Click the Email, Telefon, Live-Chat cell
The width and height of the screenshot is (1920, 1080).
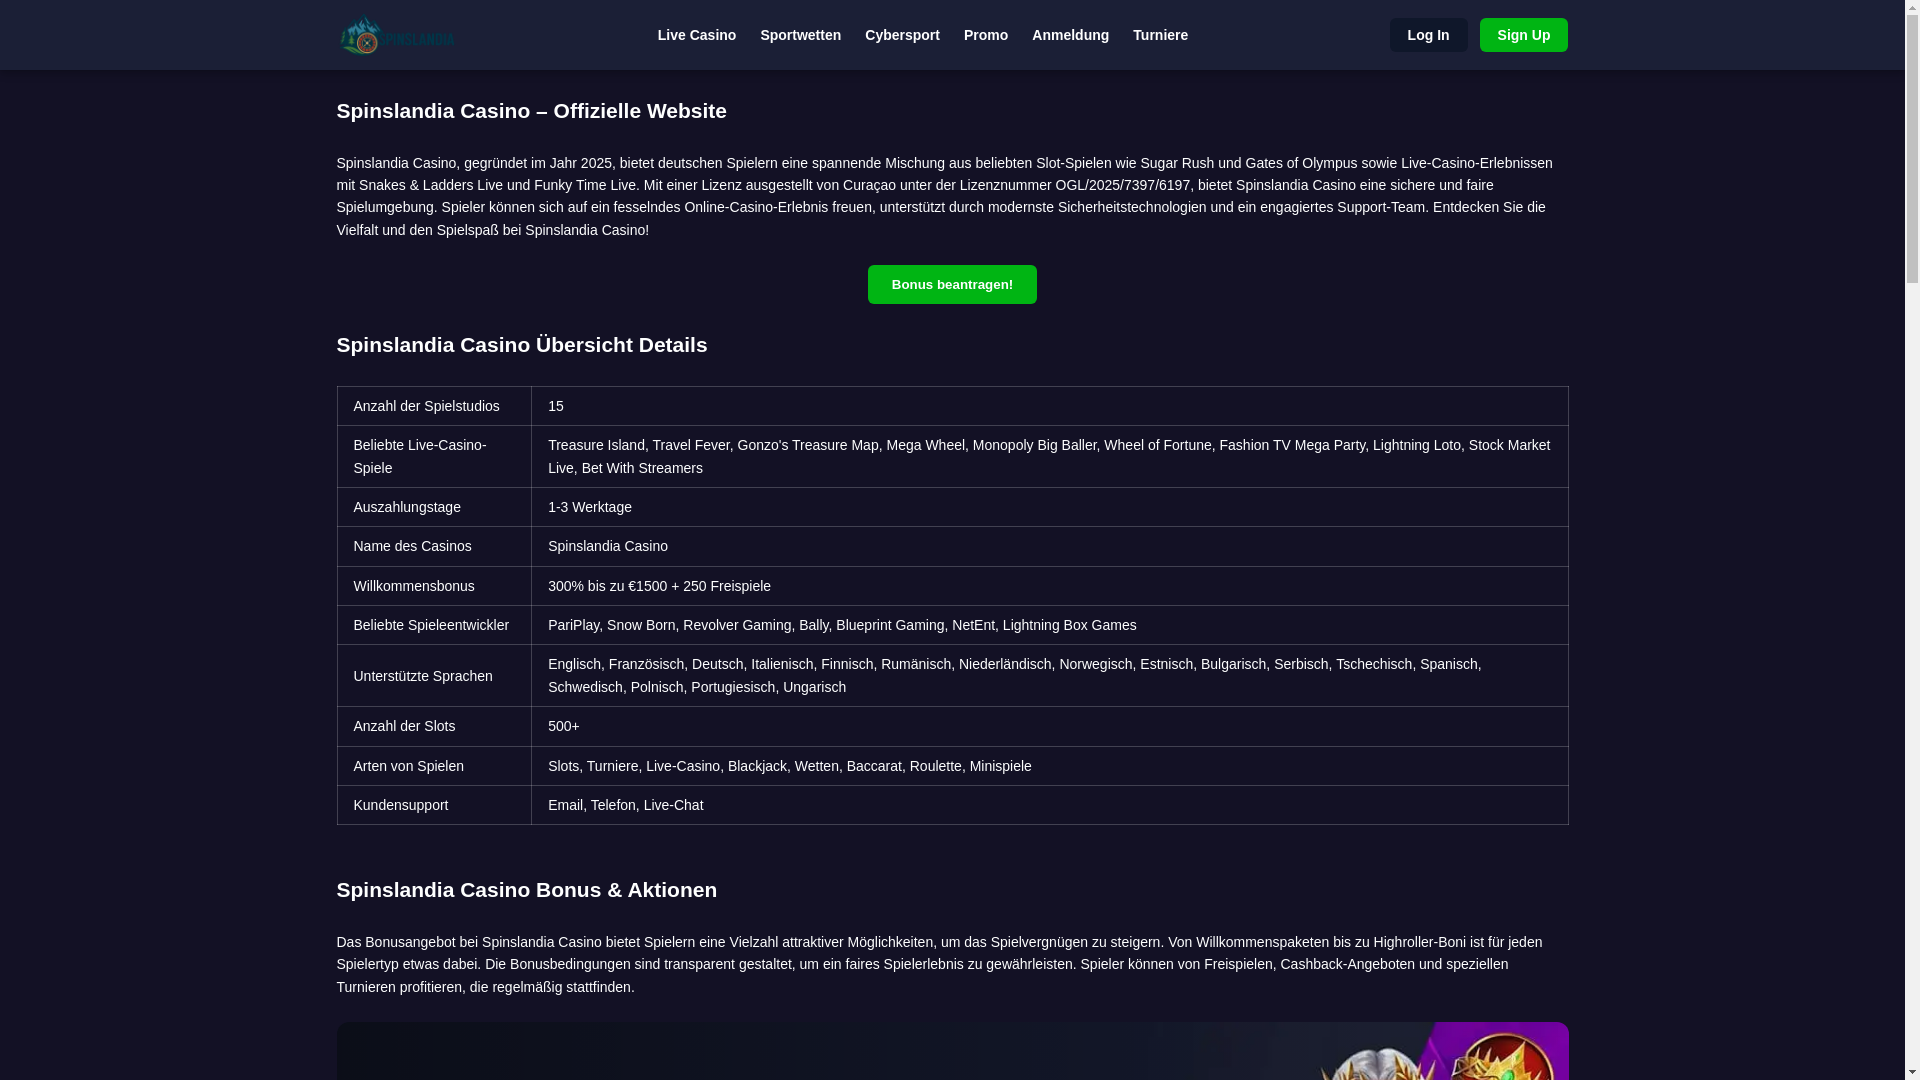coord(625,805)
